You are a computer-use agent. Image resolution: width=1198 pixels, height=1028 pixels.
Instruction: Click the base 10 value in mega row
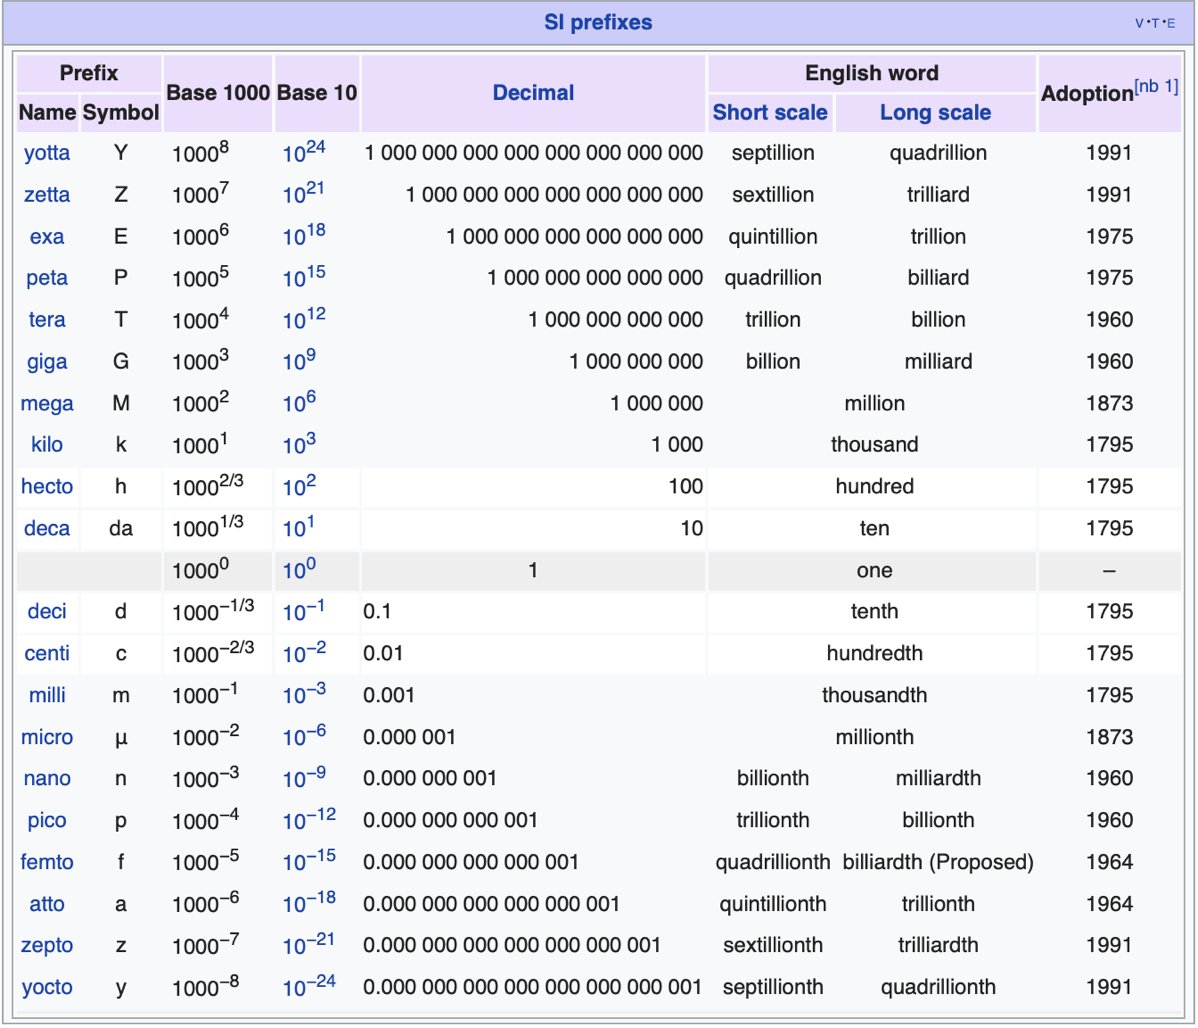pyautogui.click(x=299, y=404)
